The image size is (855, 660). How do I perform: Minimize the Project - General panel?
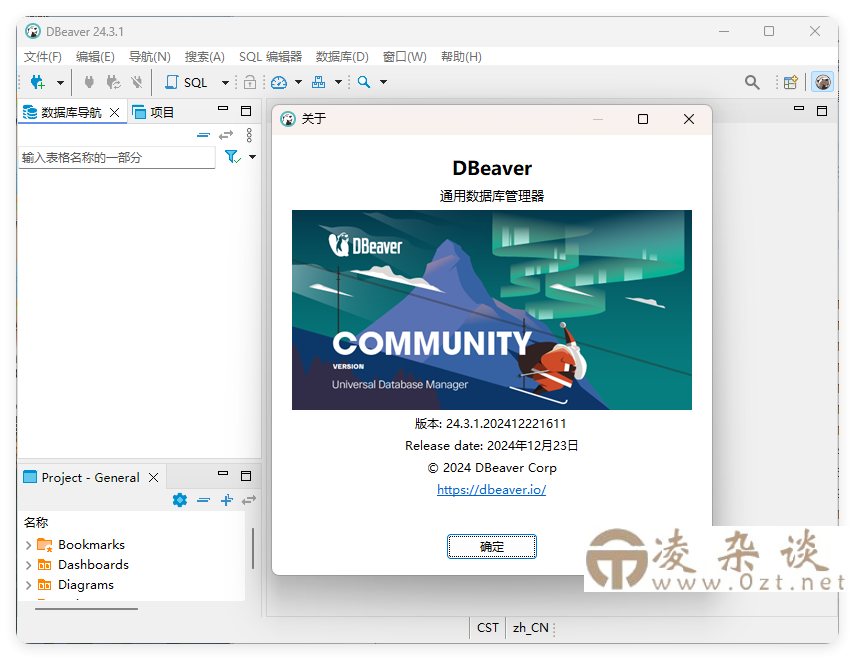(223, 473)
